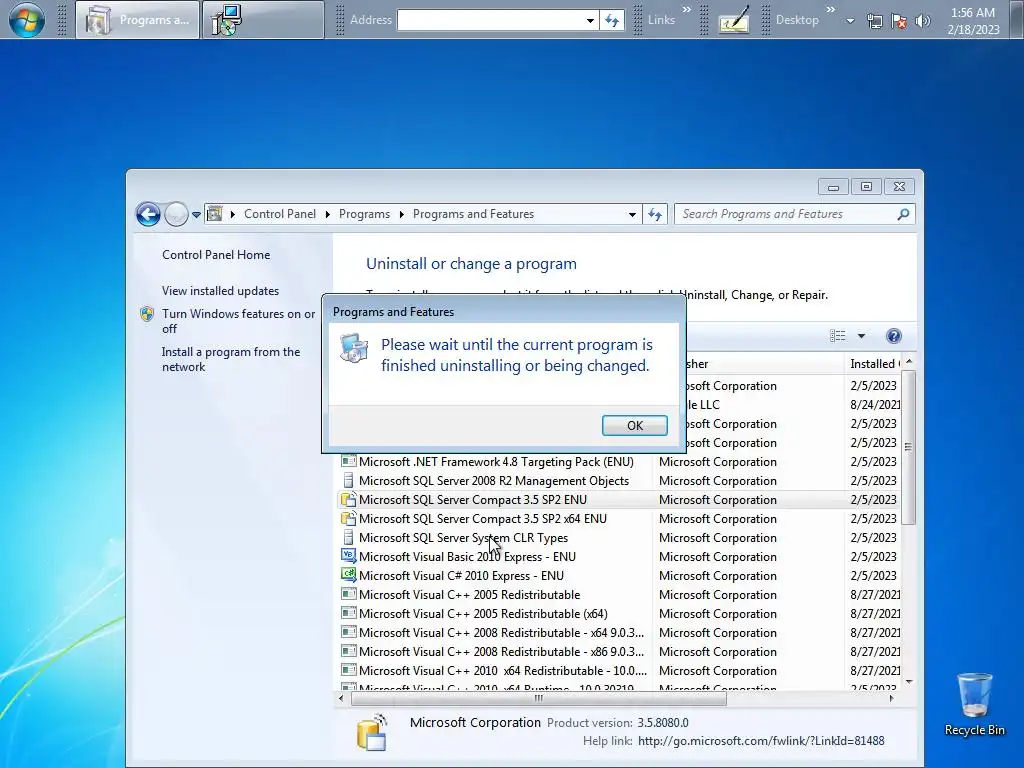Click the search magnifier icon

click(903, 214)
